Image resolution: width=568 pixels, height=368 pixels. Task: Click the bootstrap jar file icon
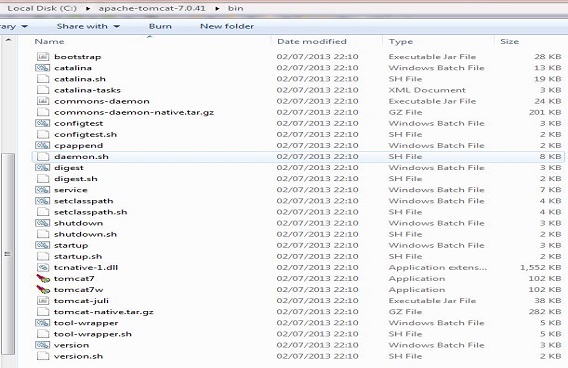(x=43, y=57)
